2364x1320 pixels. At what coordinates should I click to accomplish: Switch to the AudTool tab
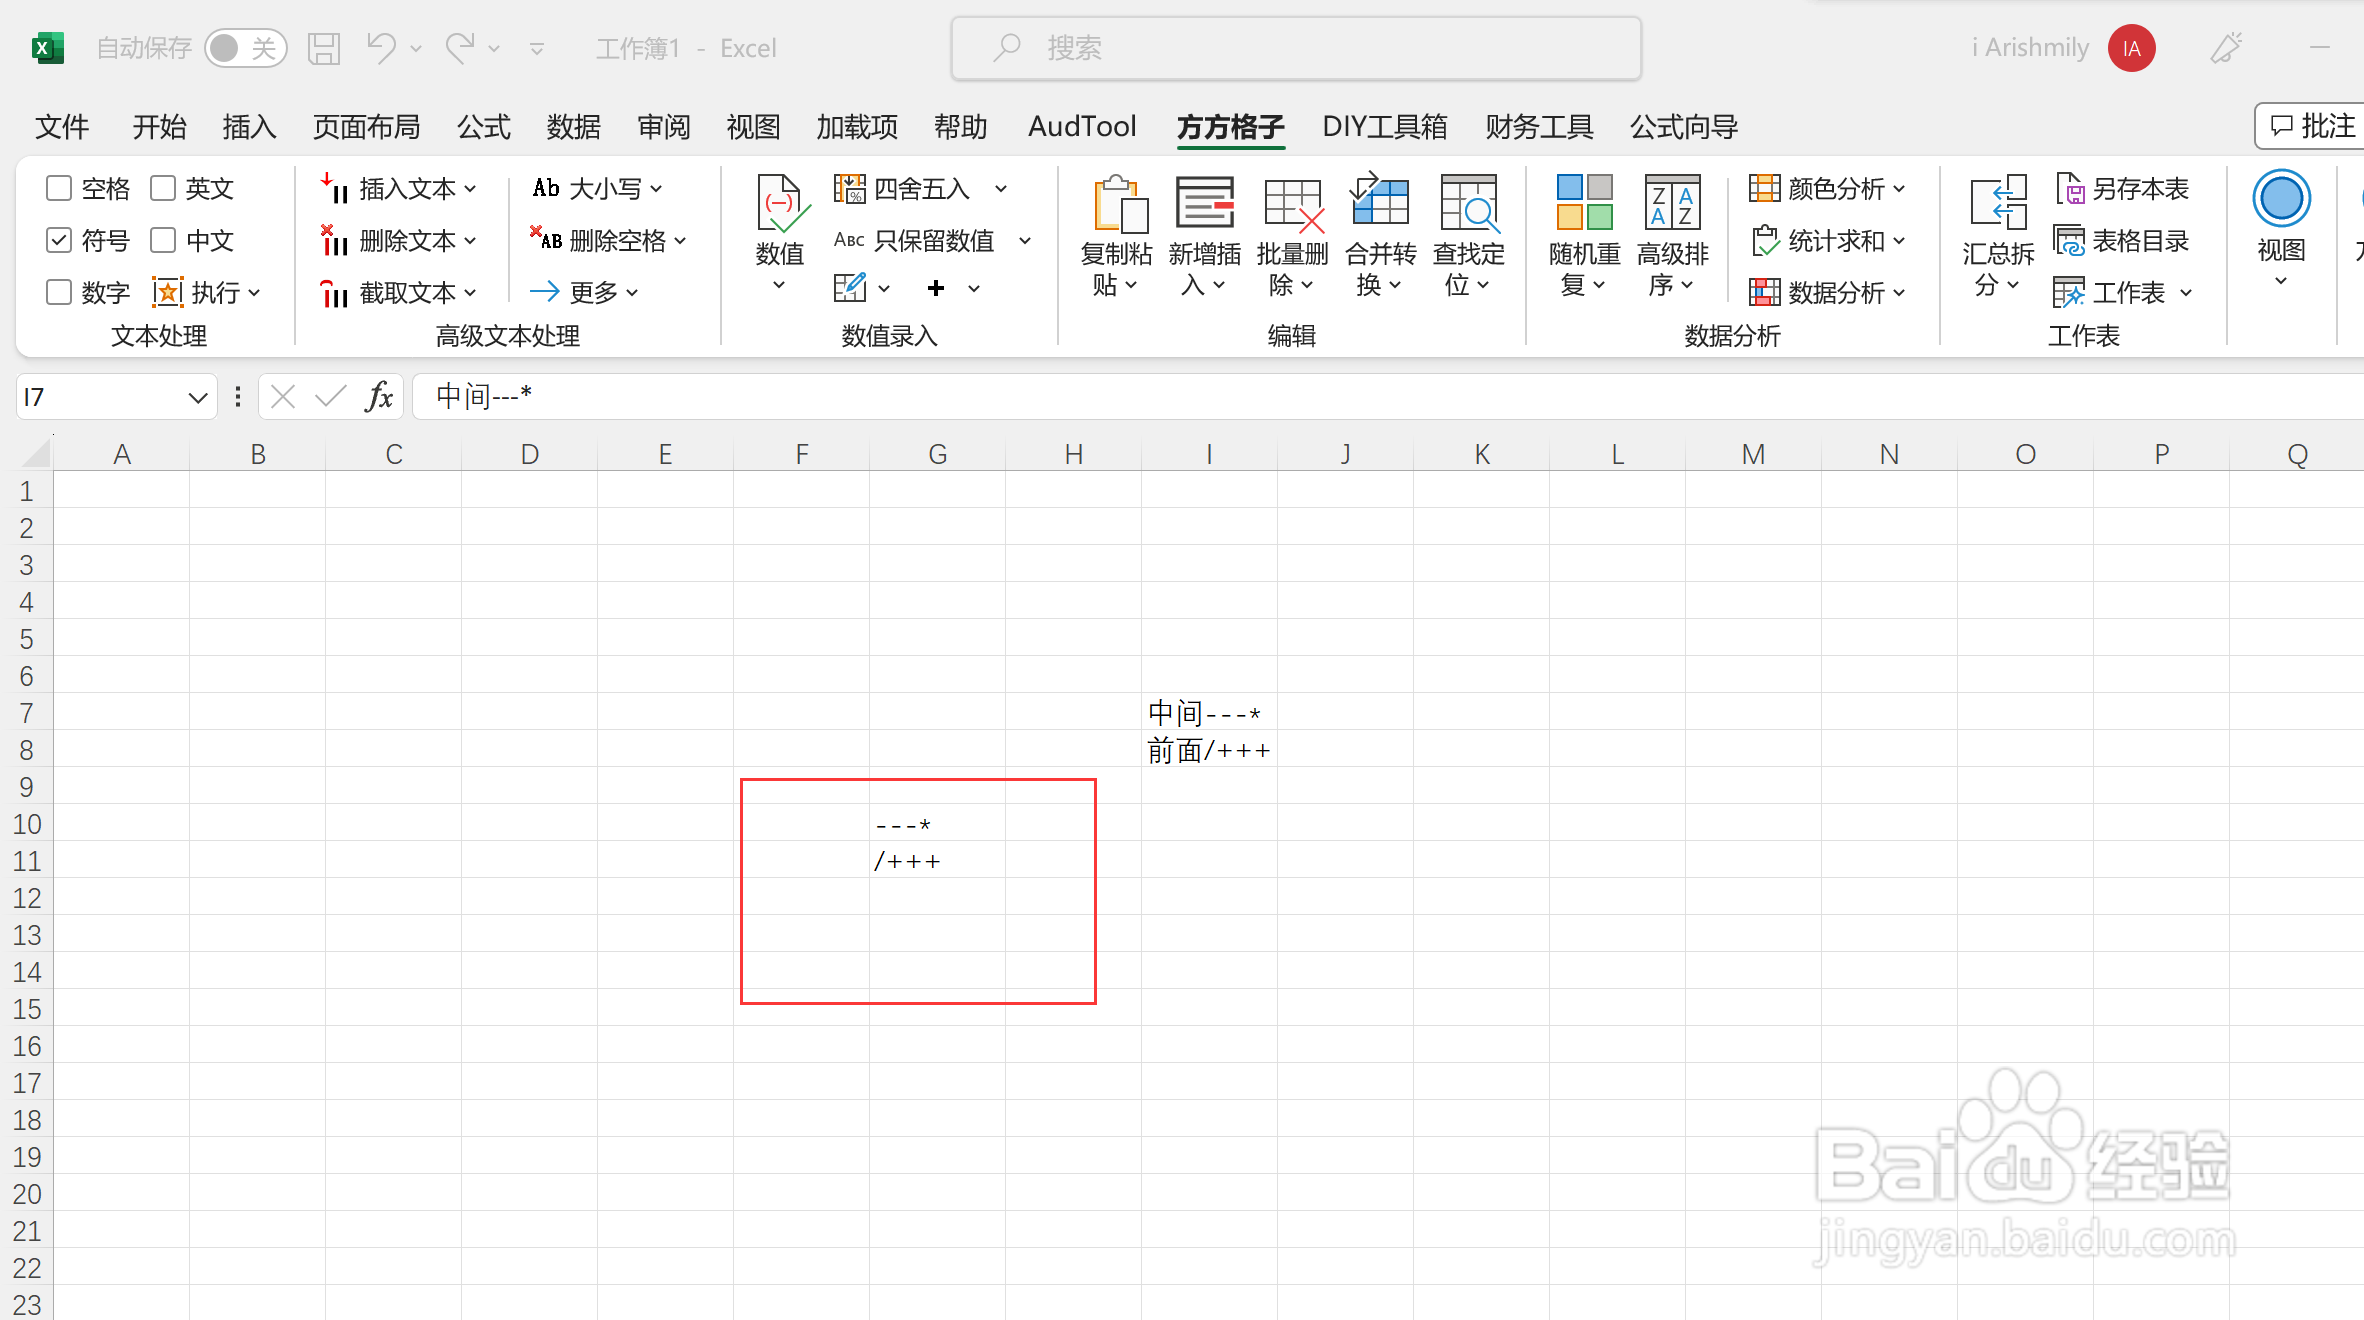click(1082, 127)
